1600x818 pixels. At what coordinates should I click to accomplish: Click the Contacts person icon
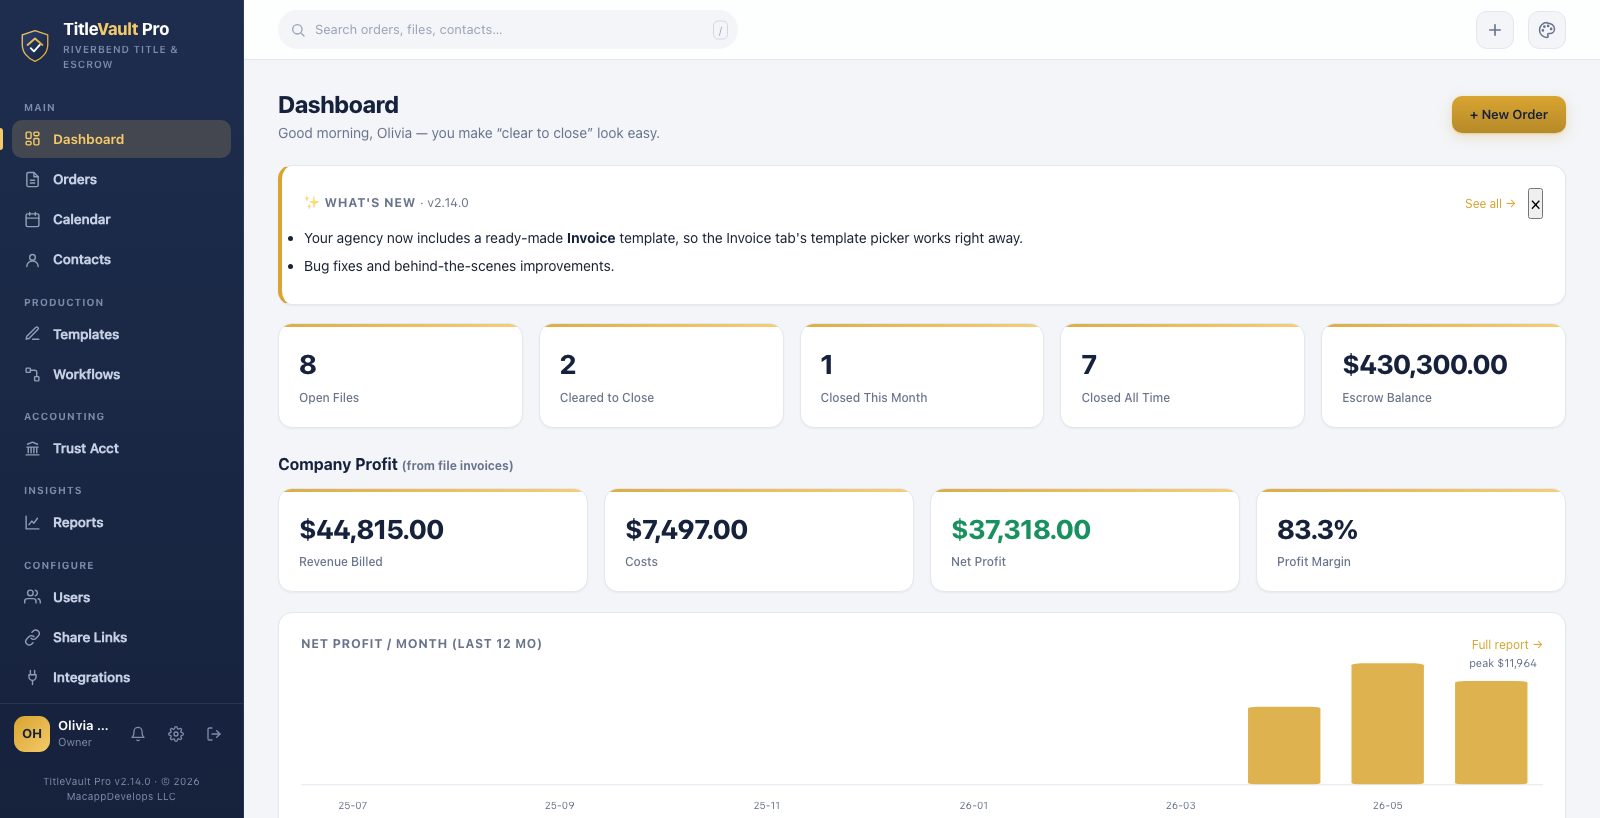pos(32,259)
